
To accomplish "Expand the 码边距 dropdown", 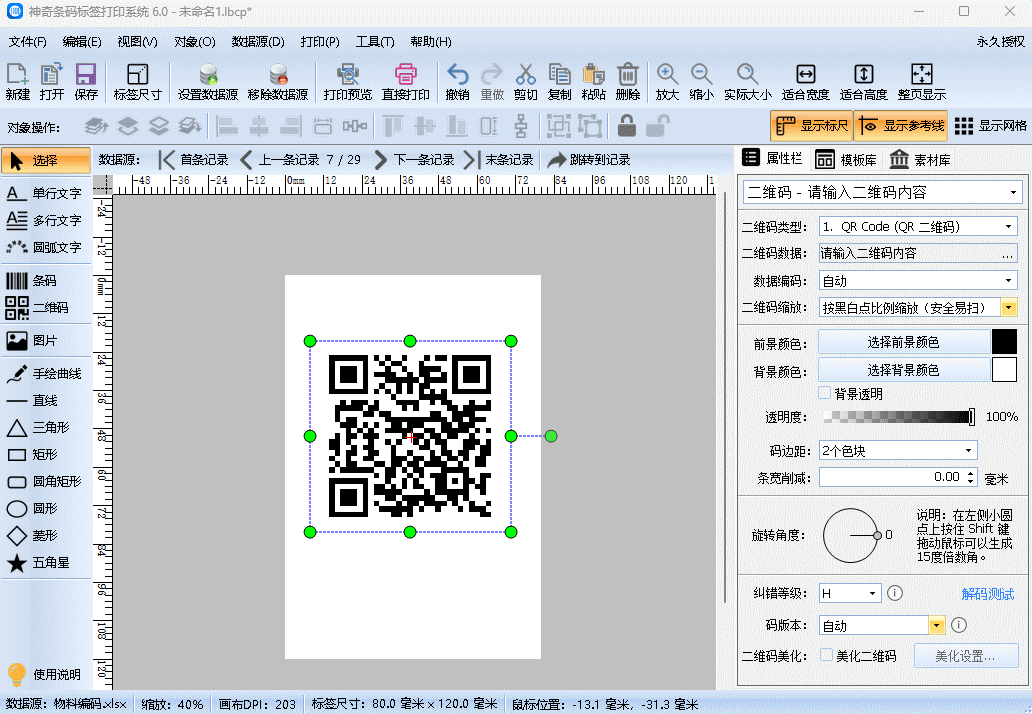I will pos(898,451).
